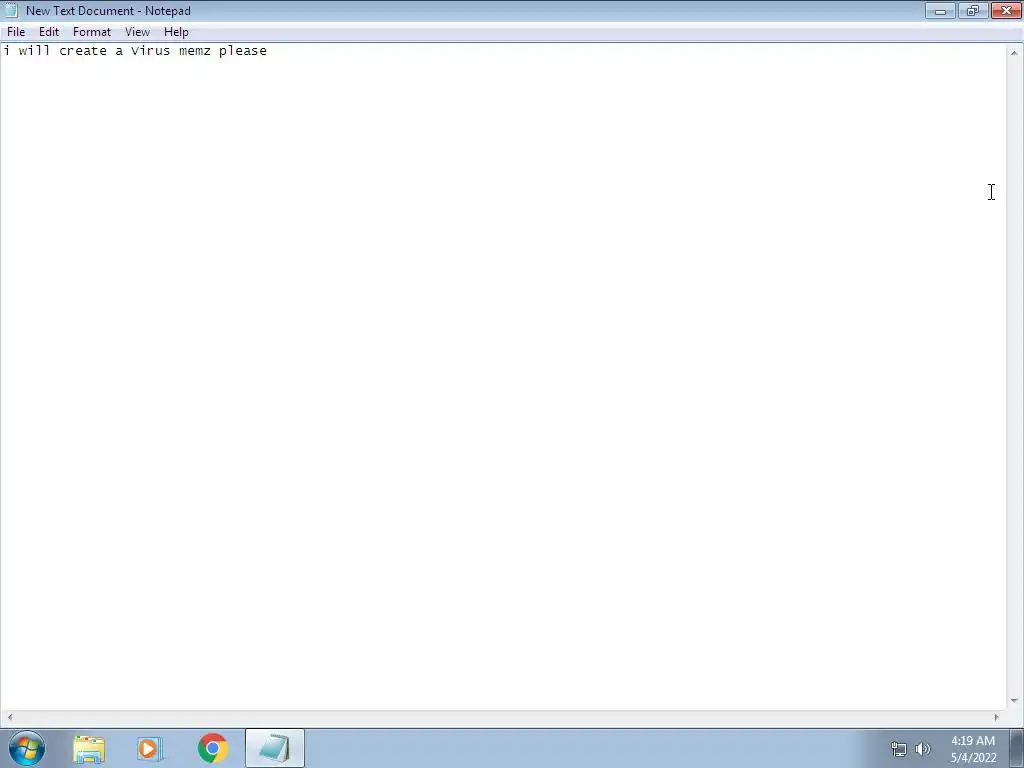Open the volume speaker tray icon

point(922,749)
